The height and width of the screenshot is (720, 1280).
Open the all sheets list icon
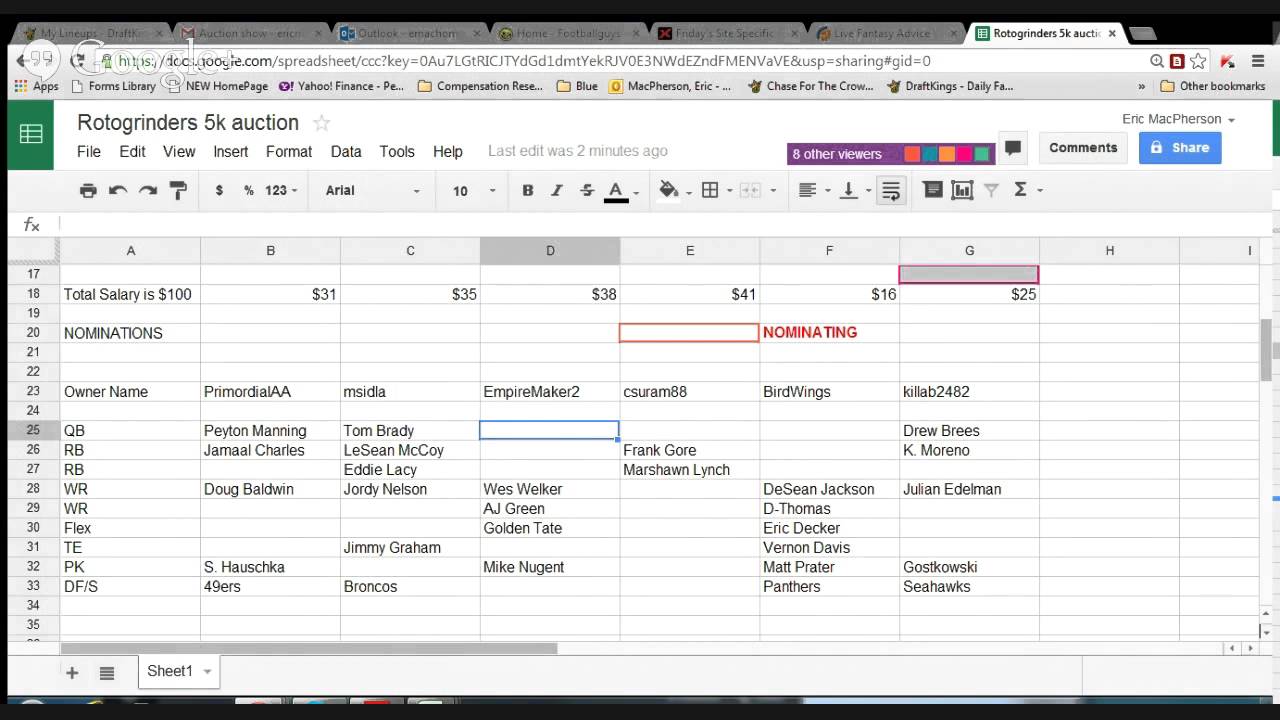pos(107,673)
